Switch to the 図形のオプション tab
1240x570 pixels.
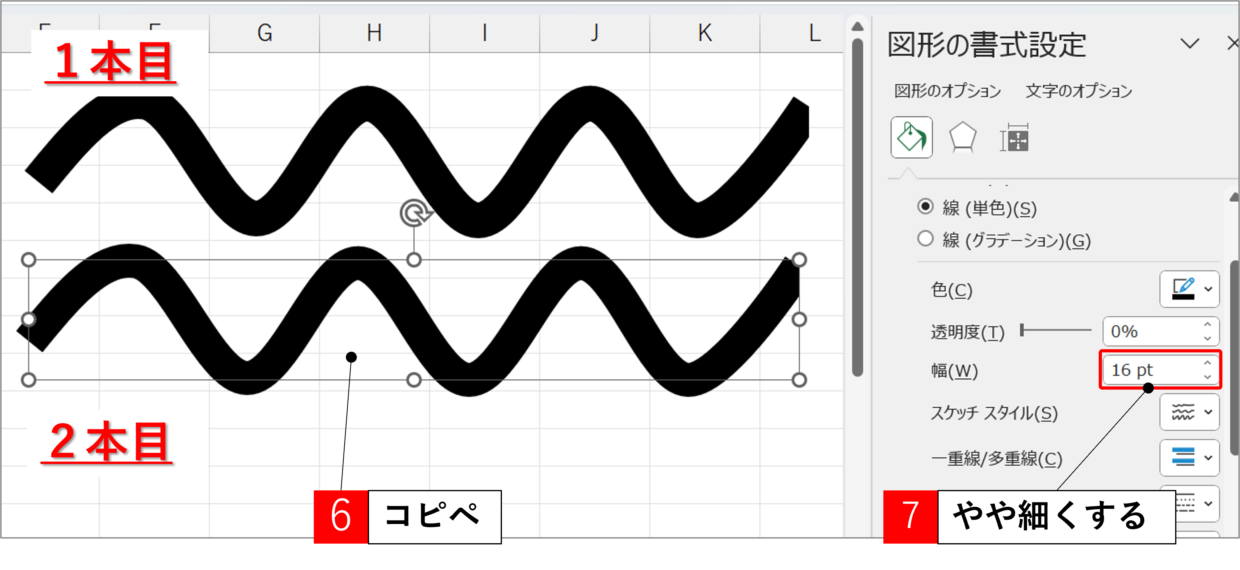pos(947,91)
